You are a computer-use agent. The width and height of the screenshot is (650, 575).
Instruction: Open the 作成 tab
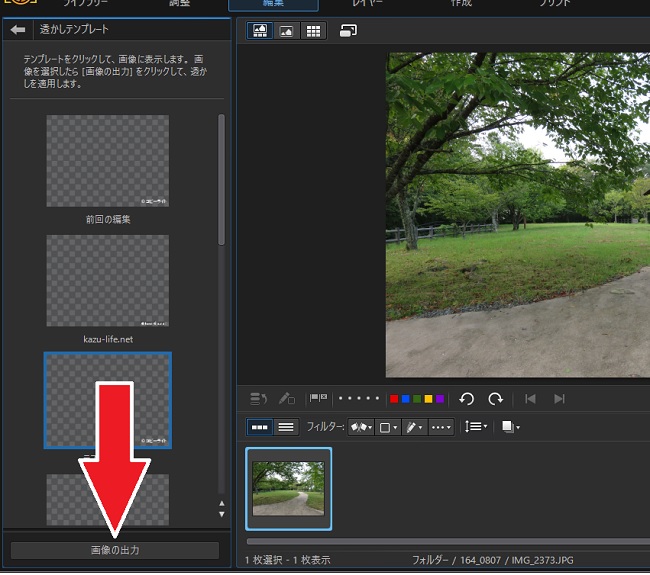pos(461,4)
